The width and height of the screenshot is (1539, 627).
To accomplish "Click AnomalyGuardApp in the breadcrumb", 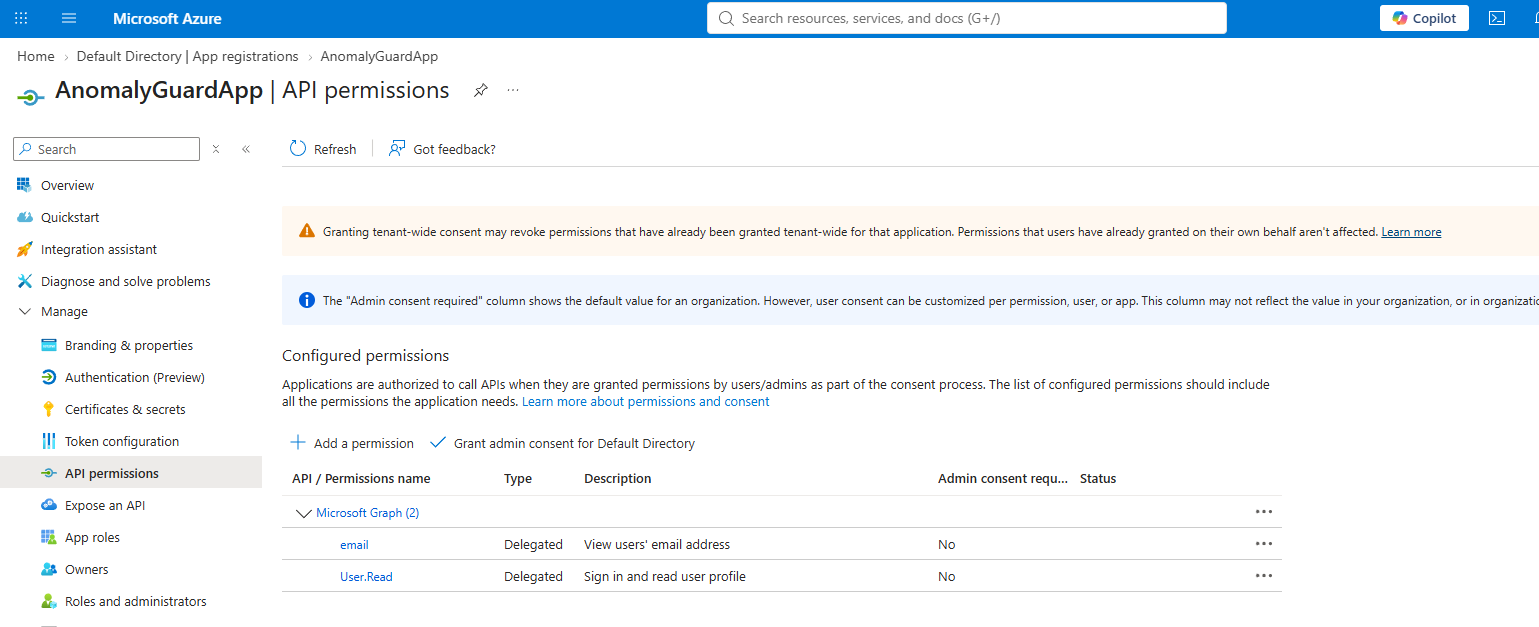I will [379, 56].
